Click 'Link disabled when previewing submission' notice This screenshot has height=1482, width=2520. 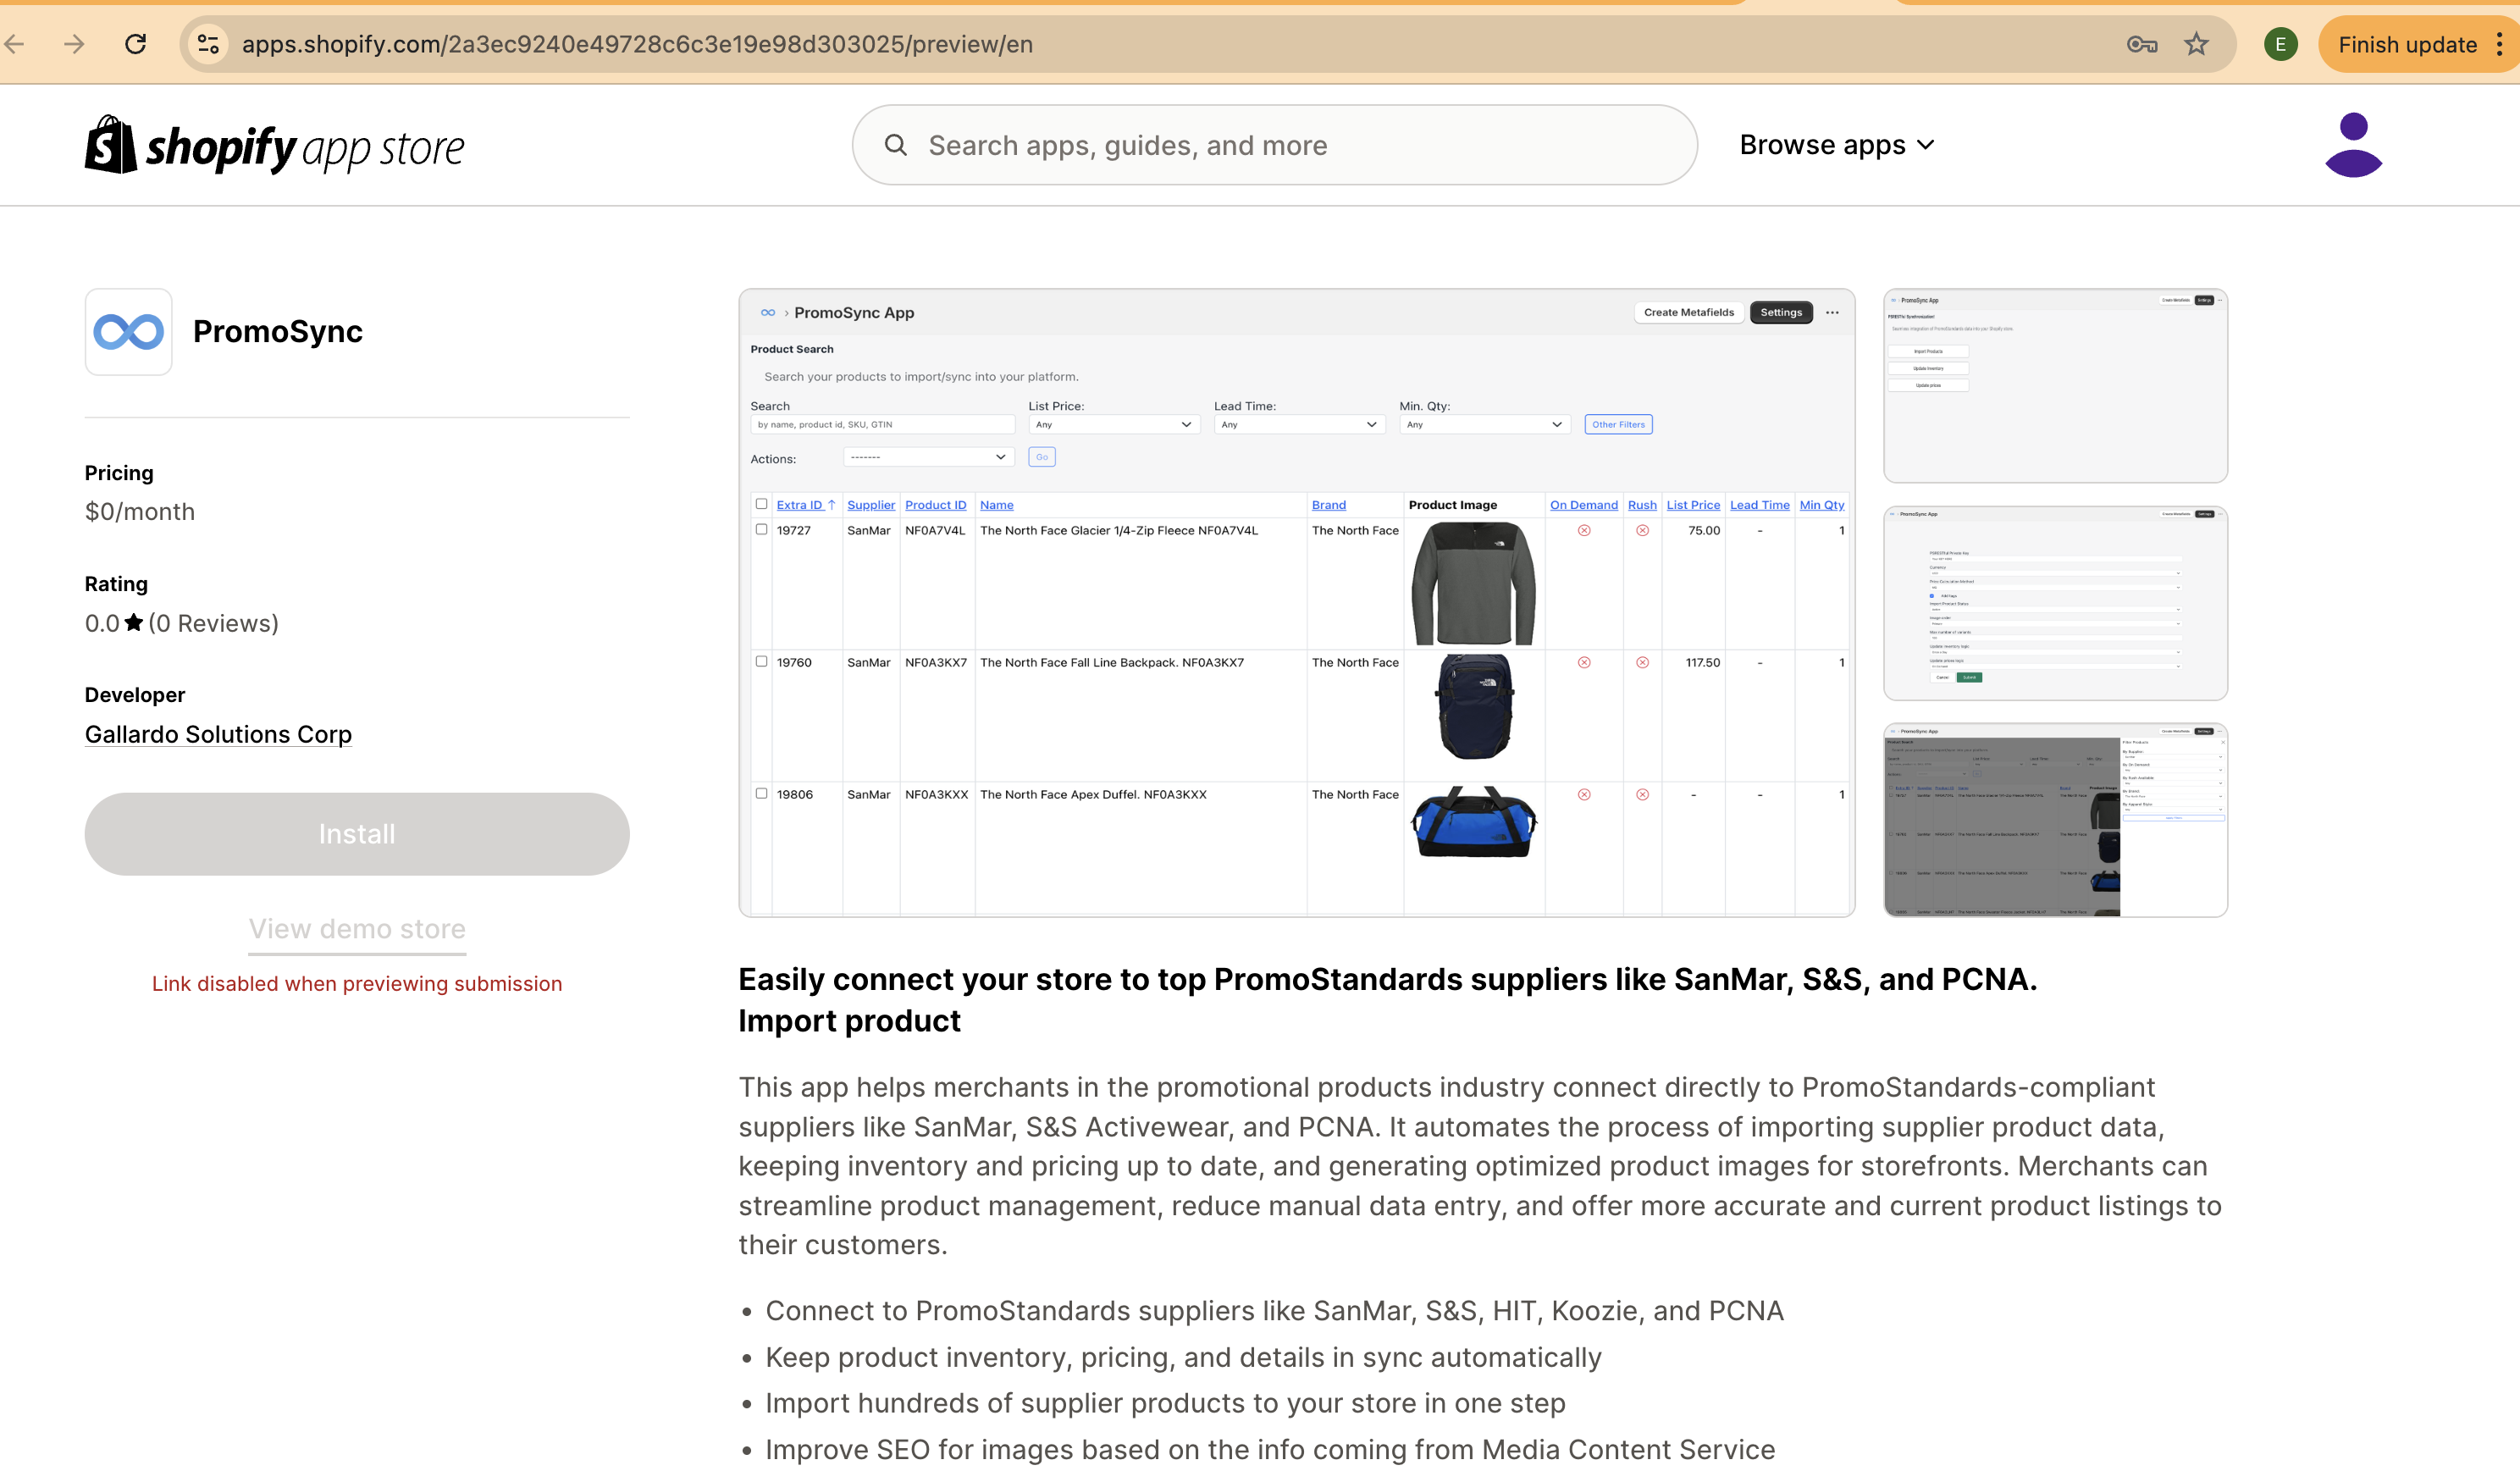point(357,984)
